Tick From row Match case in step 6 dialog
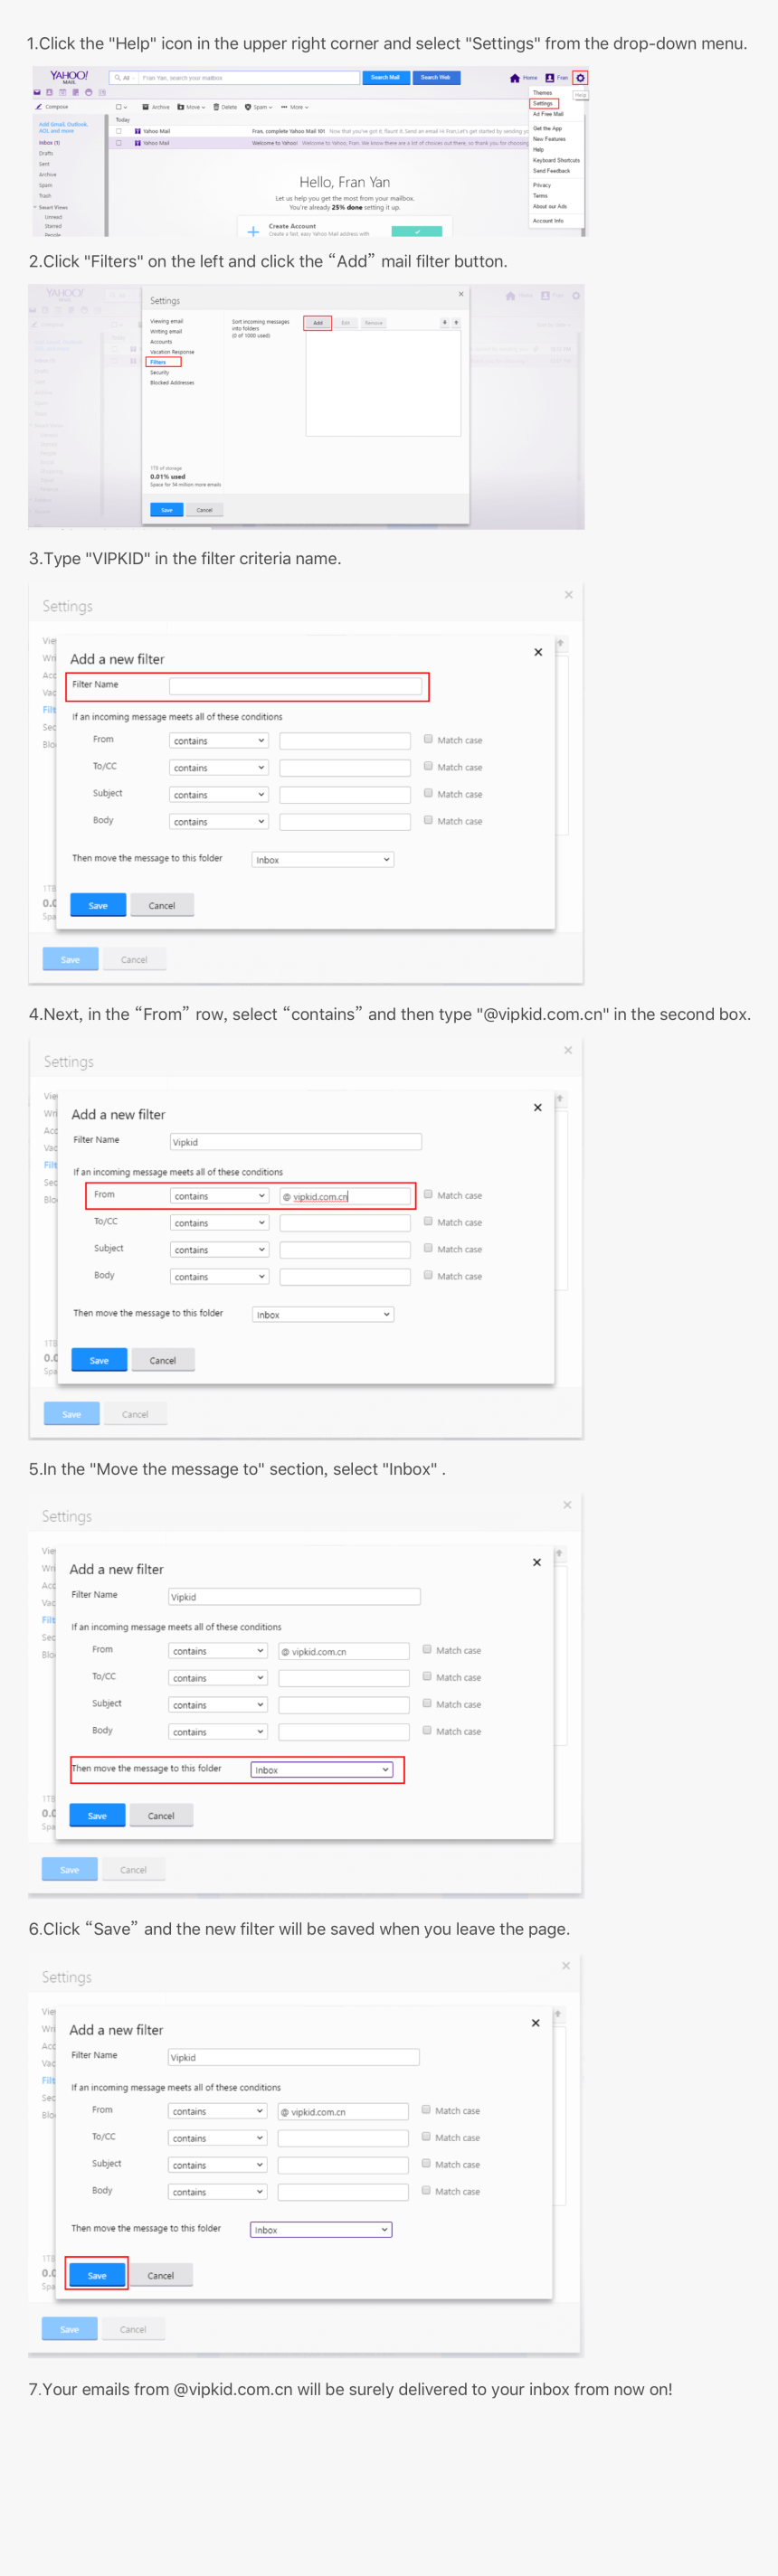The width and height of the screenshot is (778, 2576). tap(426, 2109)
